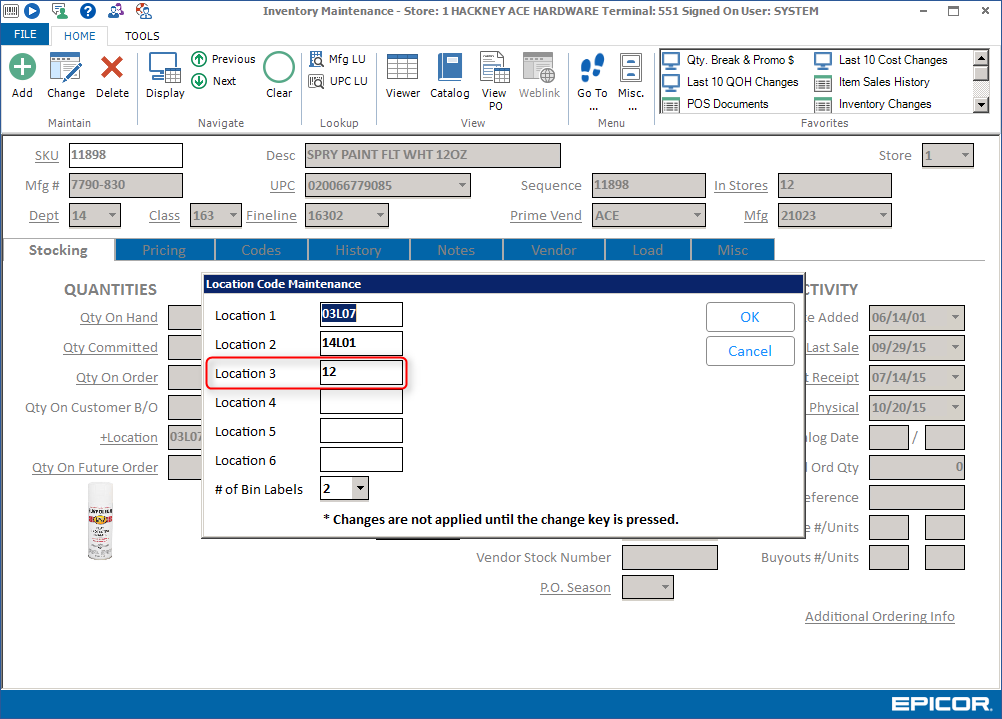
Task: Click the spray paint product thumbnail
Action: pyautogui.click(x=100, y=522)
